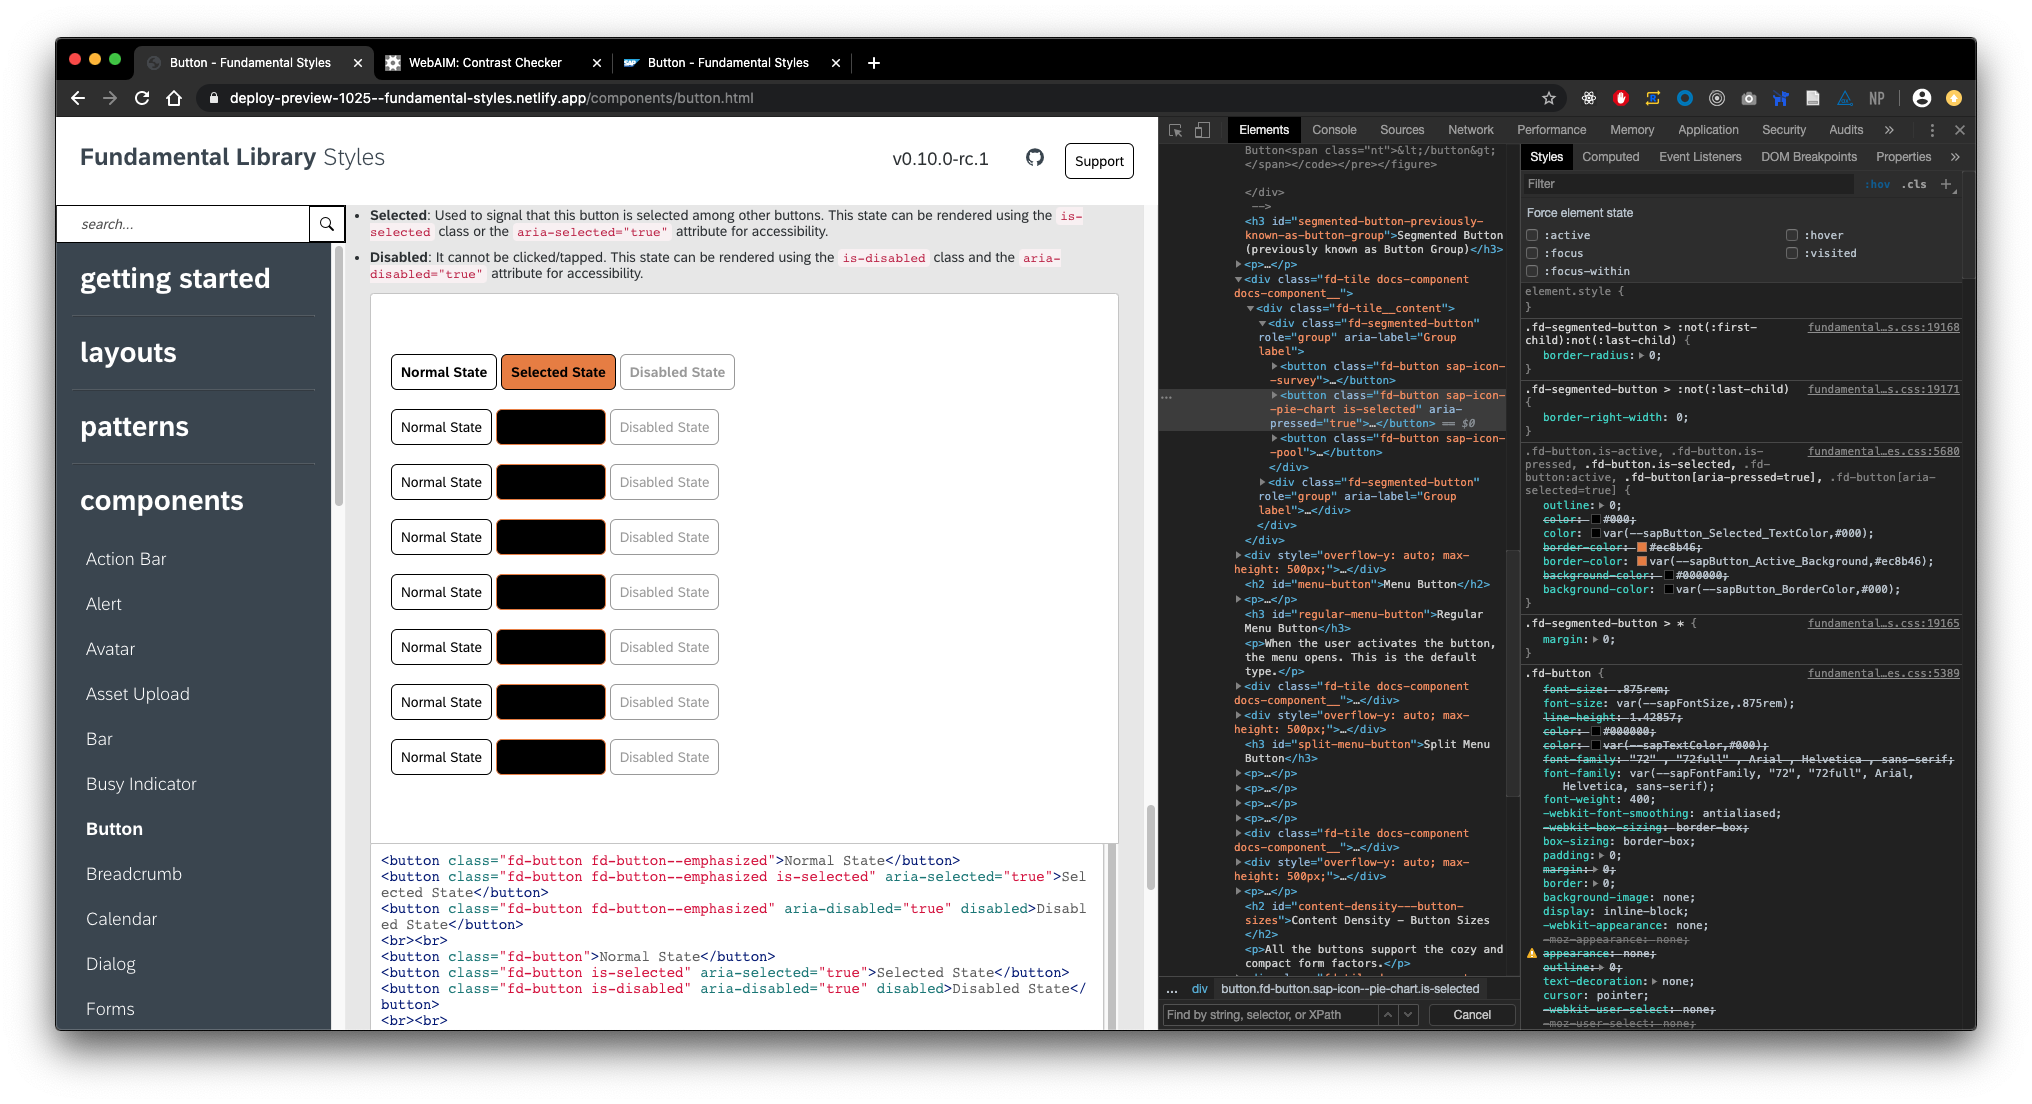The width and height of the screenshot is (2032, 1104).
Task: Switch to the Console panel tab
Action: pyautogui.click(x=1334, y=130)
